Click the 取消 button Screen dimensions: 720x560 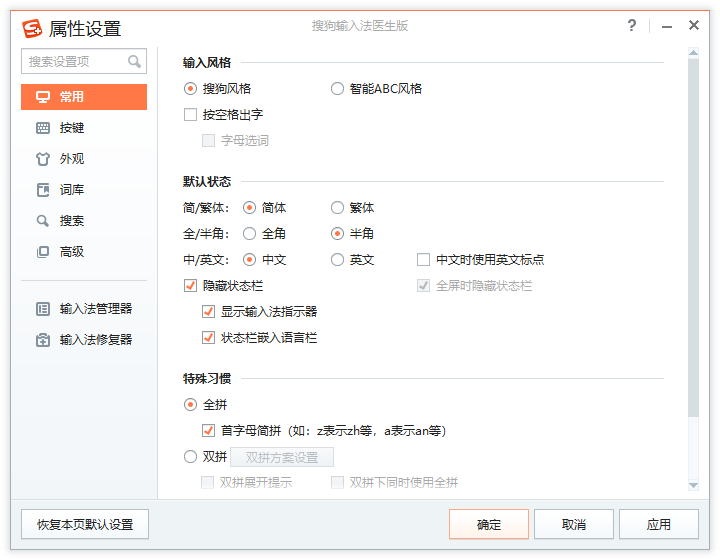[x=574, y=524]
